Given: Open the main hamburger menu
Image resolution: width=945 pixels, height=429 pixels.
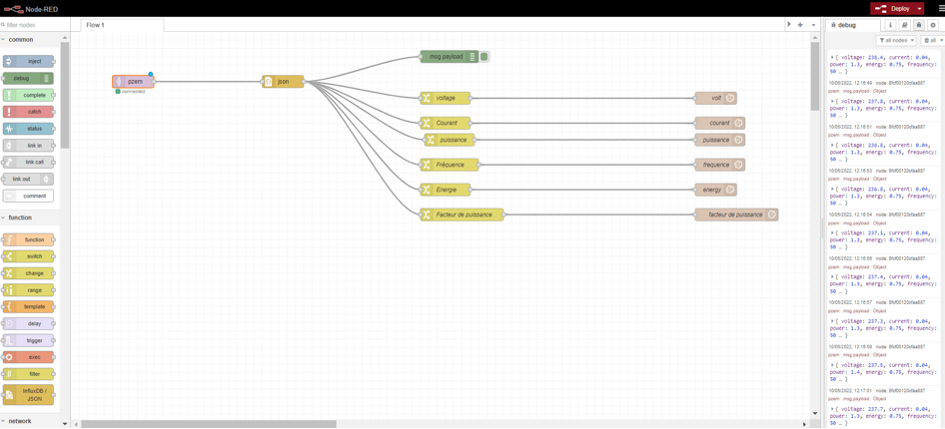Looking at the screenshot, I should (x=940, y=8).
